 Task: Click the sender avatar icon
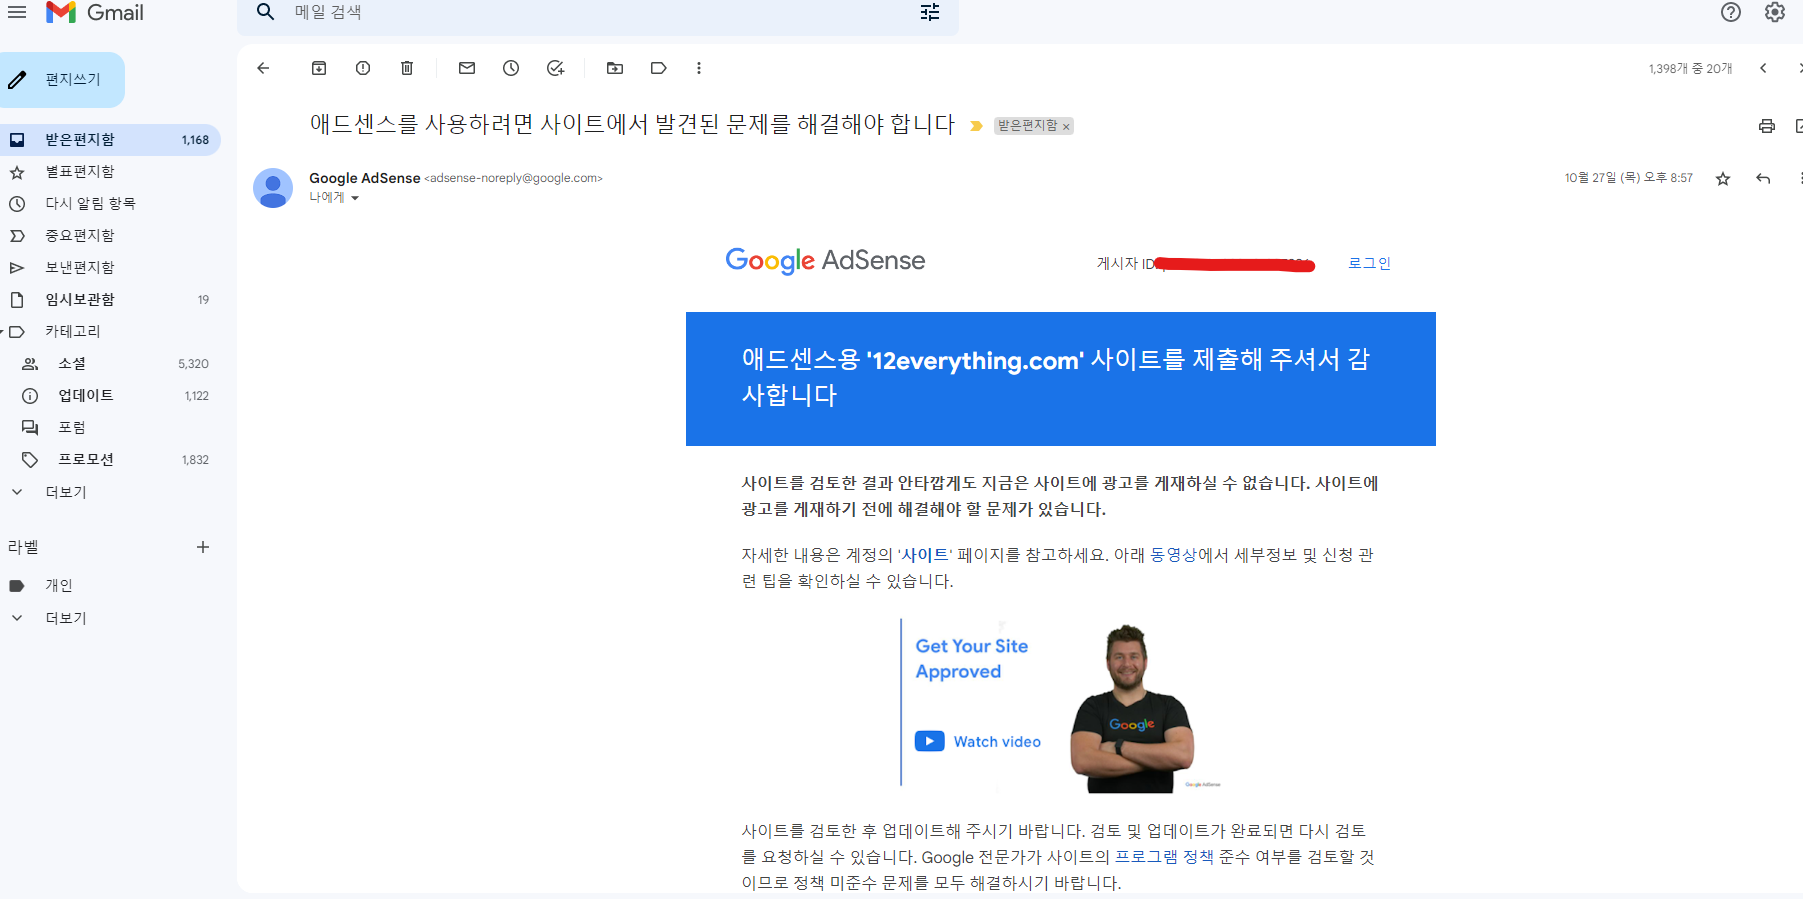273,188
